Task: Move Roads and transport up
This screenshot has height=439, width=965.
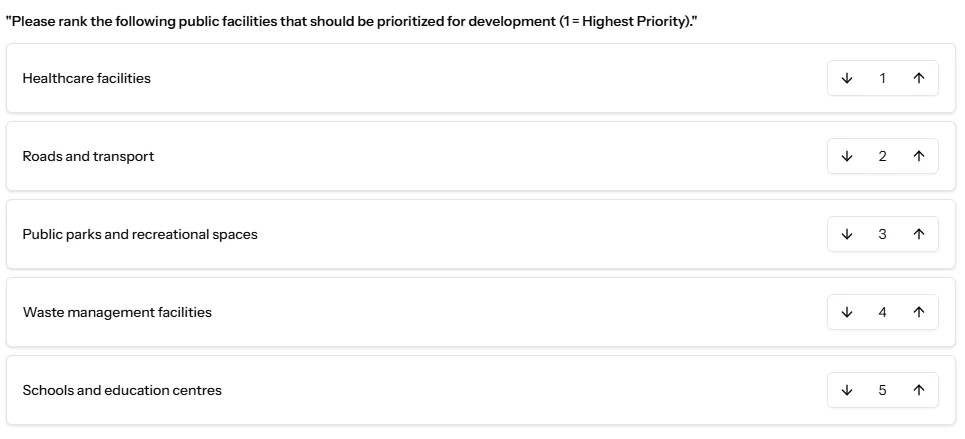Action: (918, 156)
